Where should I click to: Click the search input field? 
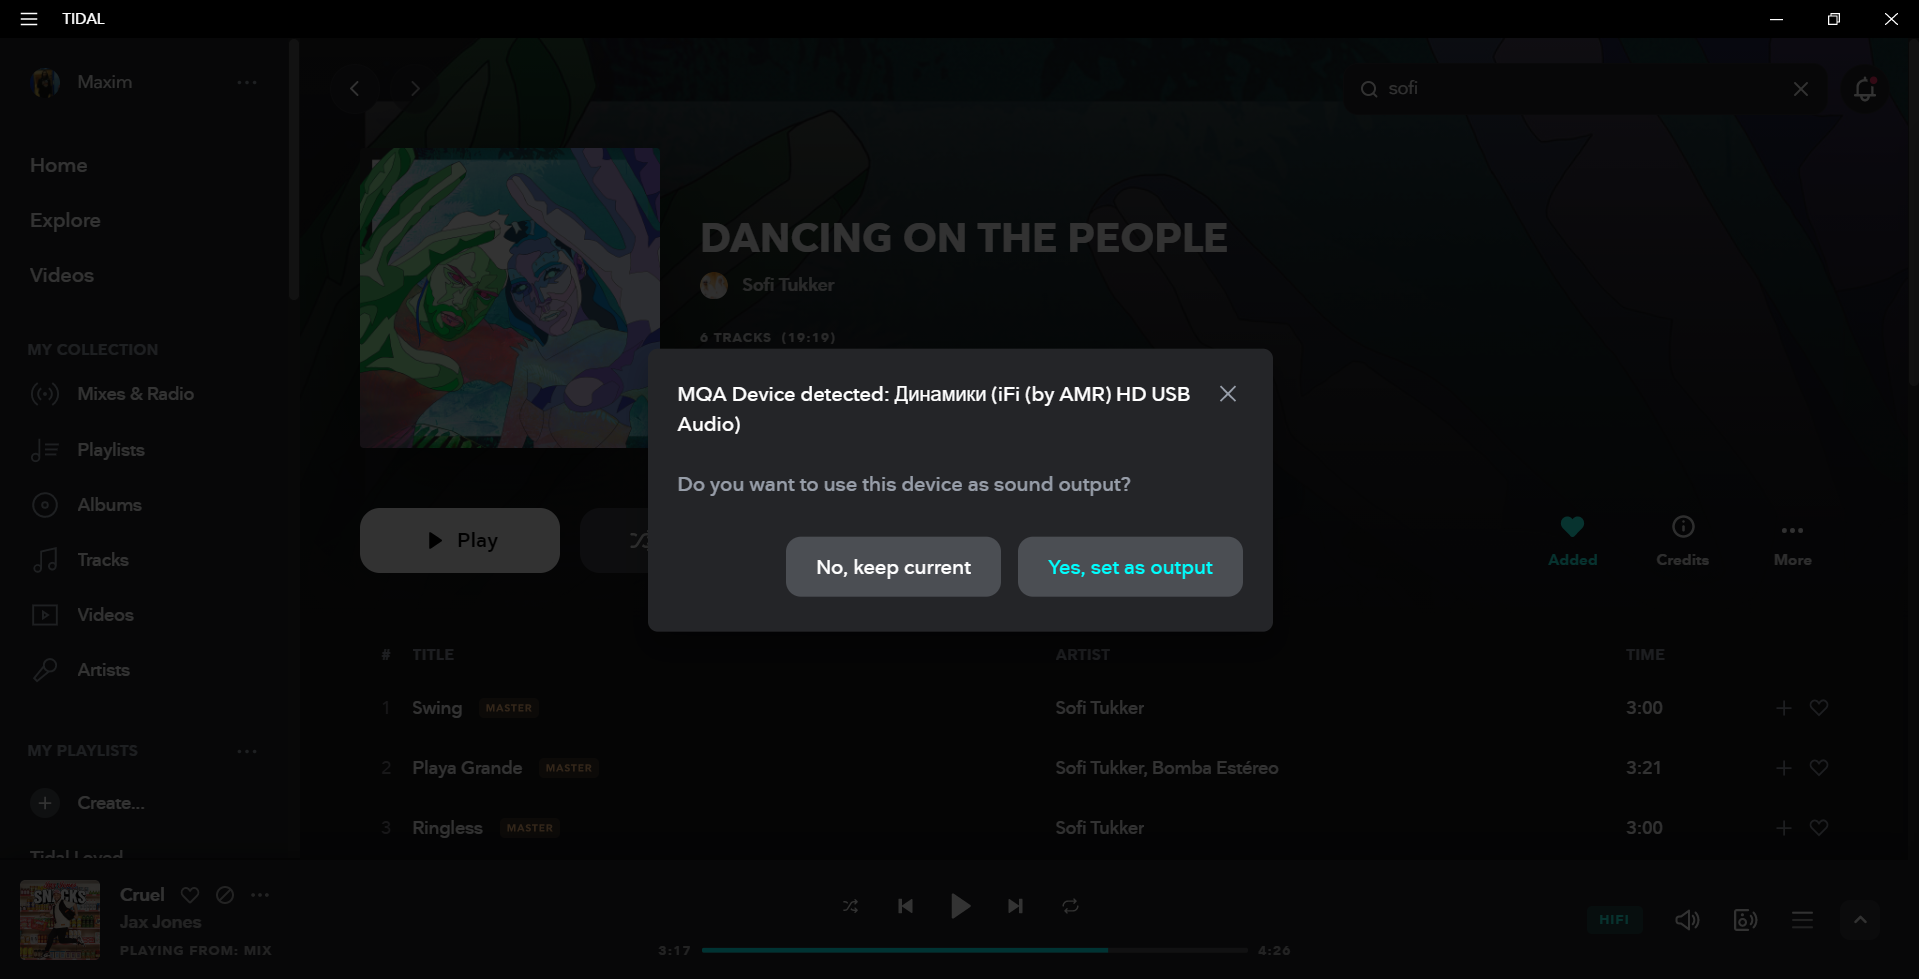click(1585, 89)
